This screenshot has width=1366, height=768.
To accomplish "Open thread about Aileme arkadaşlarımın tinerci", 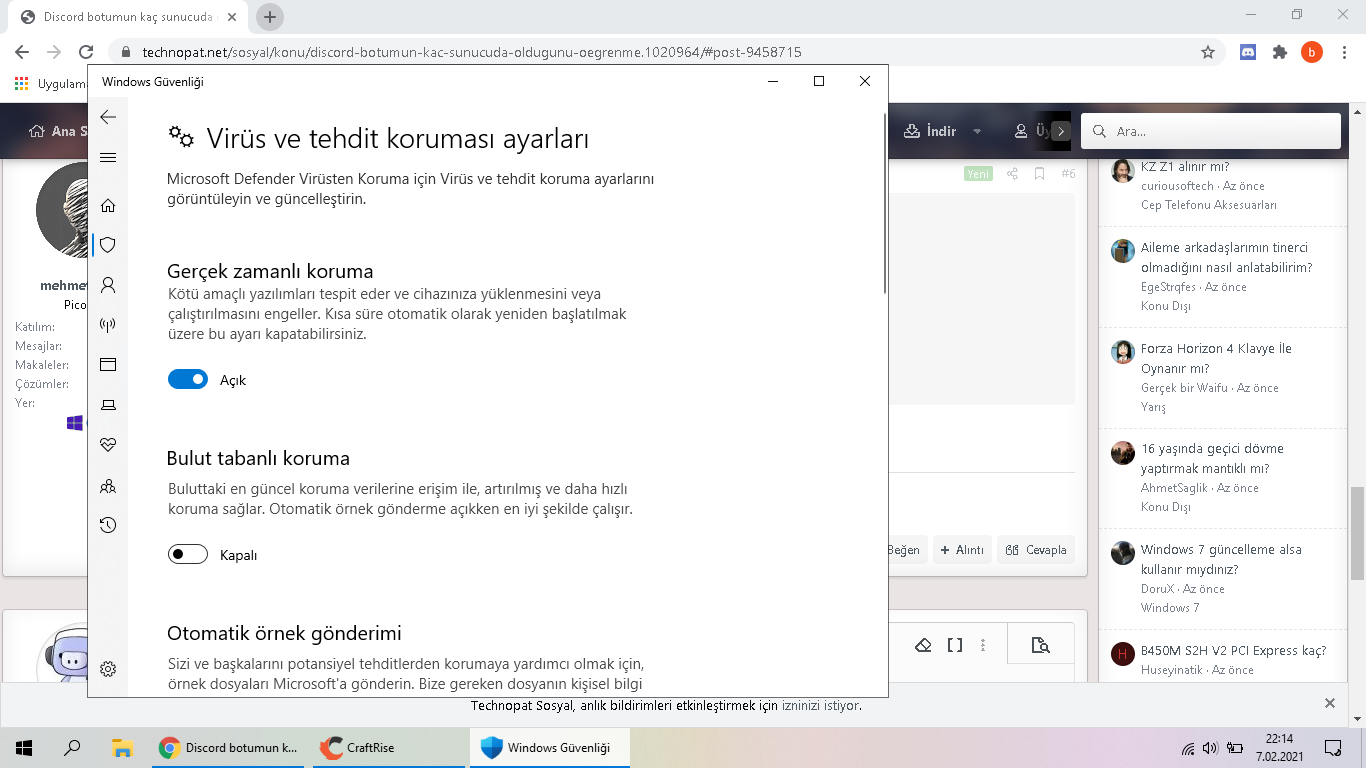I will tap(1226, 257).
